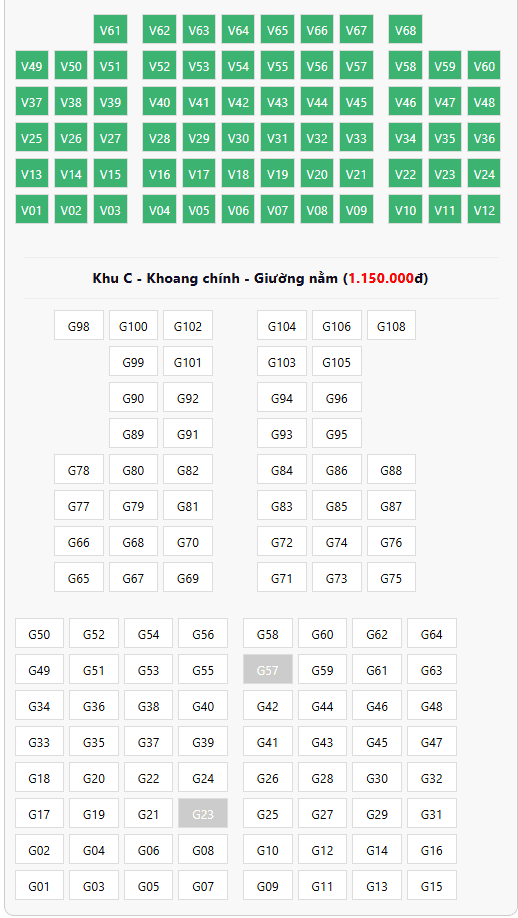Select sleeper bed G01
Screen dimensions: 518x918
pos(39,885)
